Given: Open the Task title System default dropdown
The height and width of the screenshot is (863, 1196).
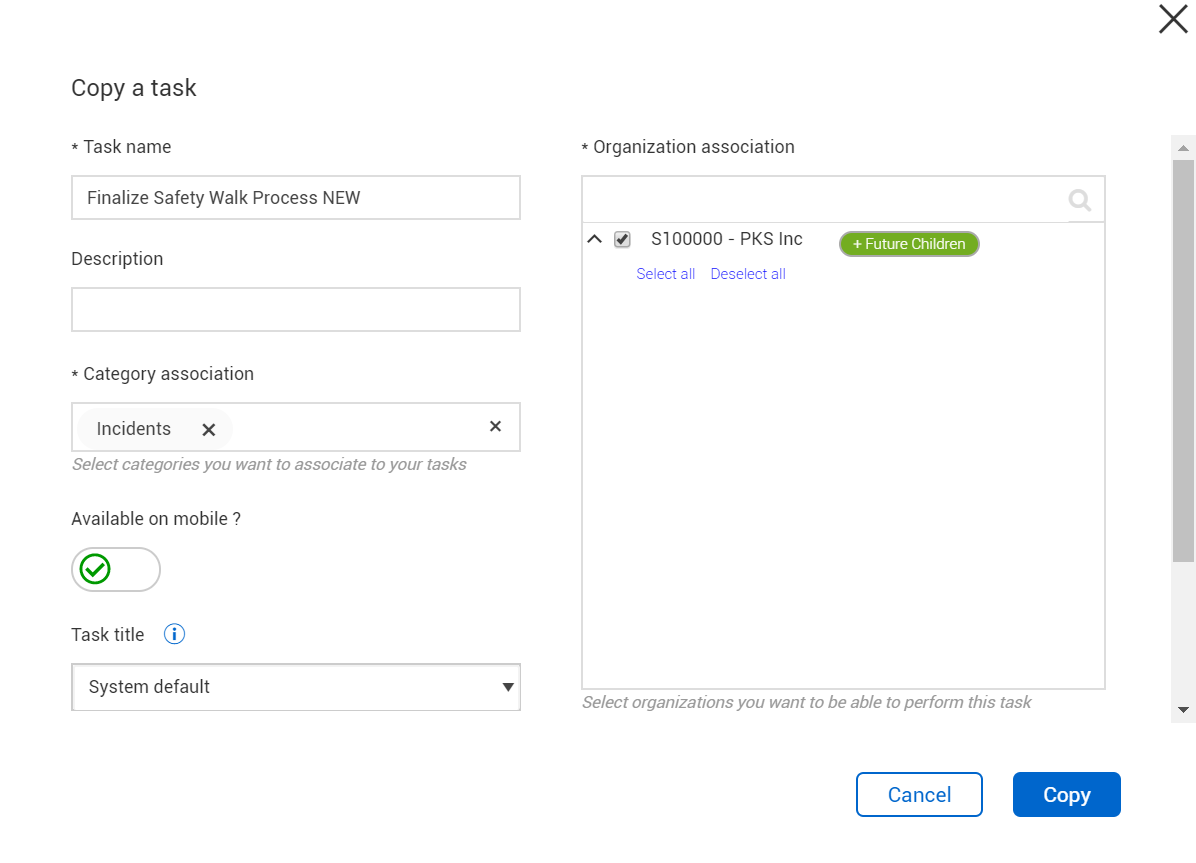Looking at the screenshot, I should (x=296, y=687).
